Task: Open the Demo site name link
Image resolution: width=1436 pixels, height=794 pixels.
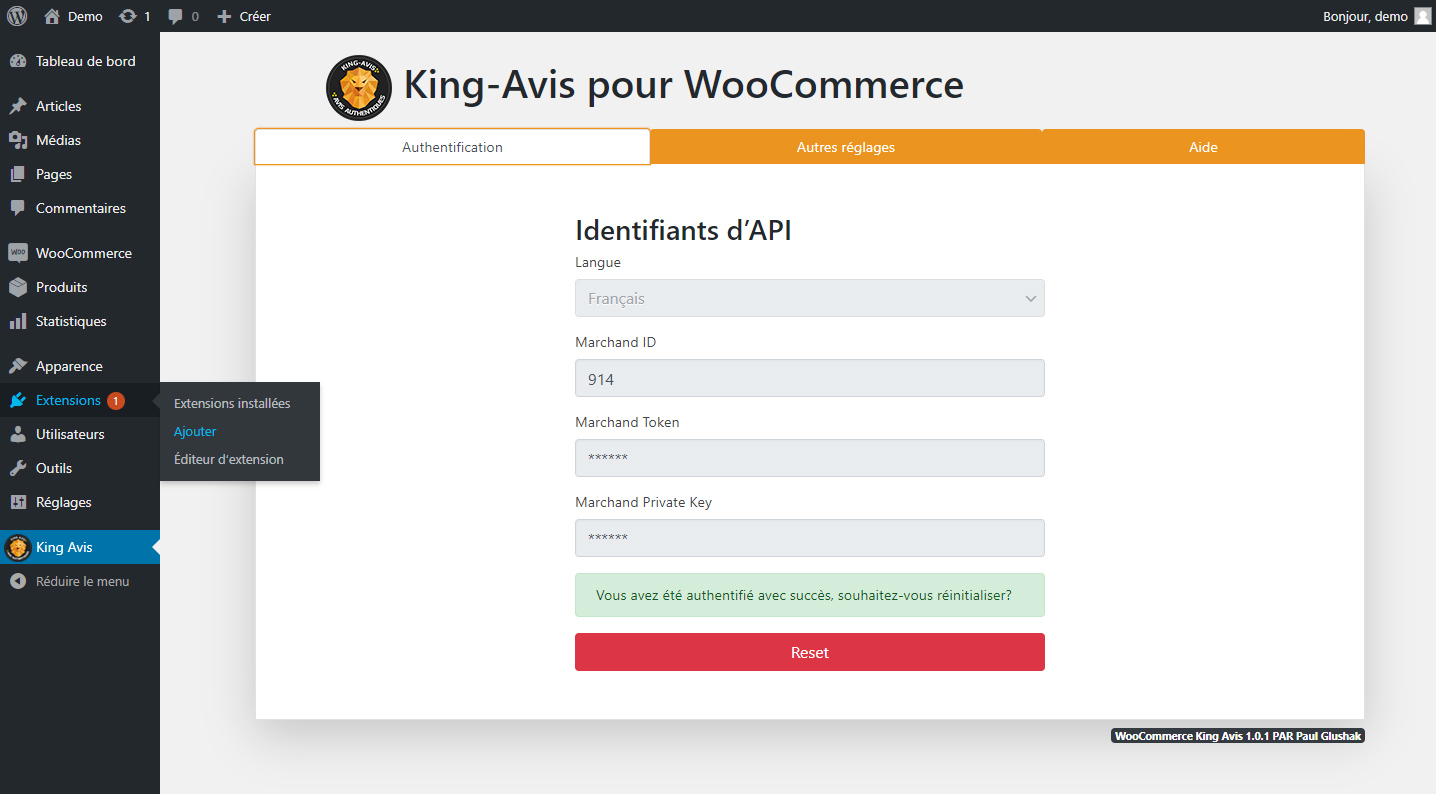Action: [x=85, y=16]
